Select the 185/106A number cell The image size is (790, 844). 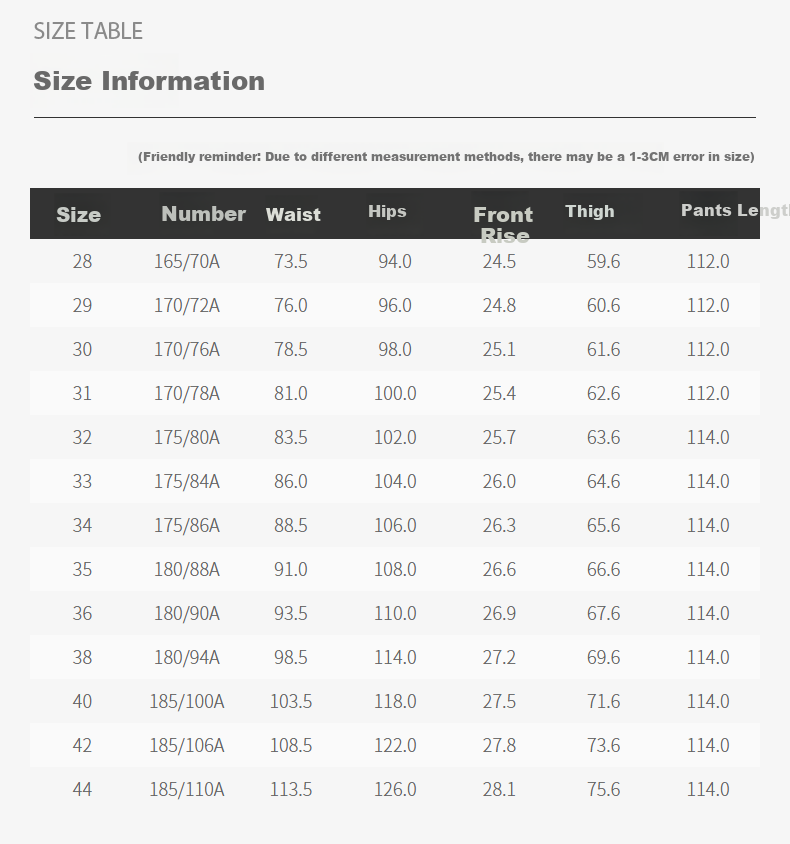click(x=187, y=745)
